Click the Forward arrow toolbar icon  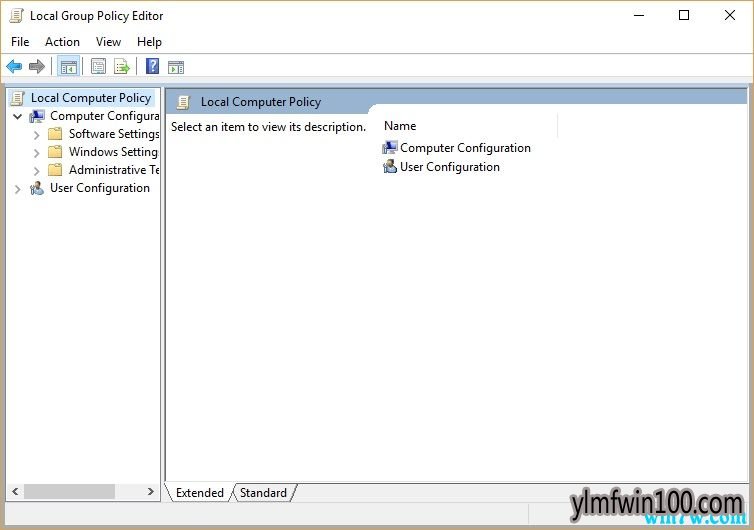pyautogui.click(x=37, y=66)
